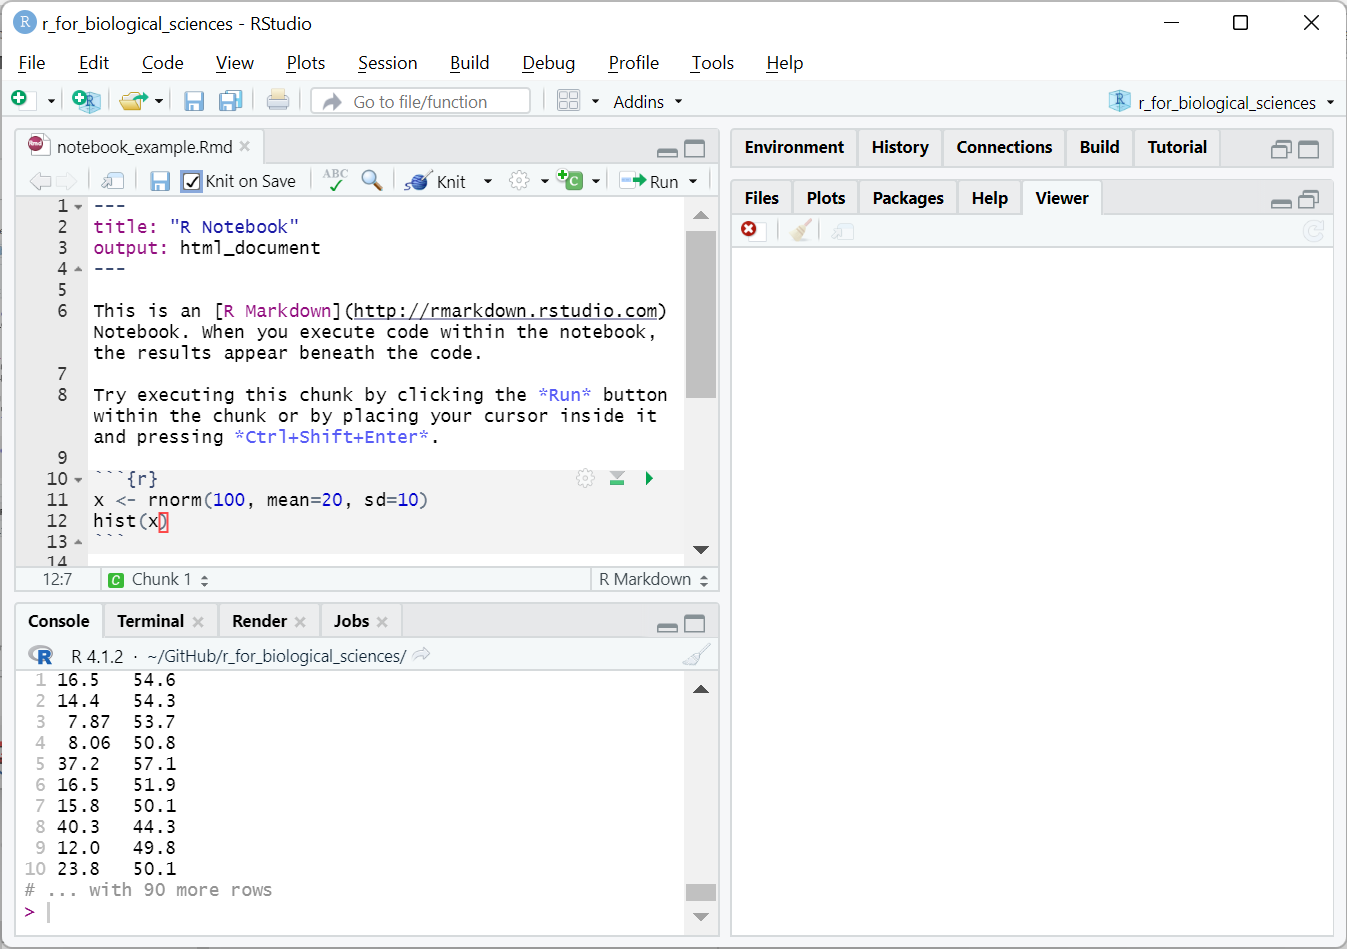Collapse YAML header fold at line 1

pyautogui.click(x=79, y=207)
